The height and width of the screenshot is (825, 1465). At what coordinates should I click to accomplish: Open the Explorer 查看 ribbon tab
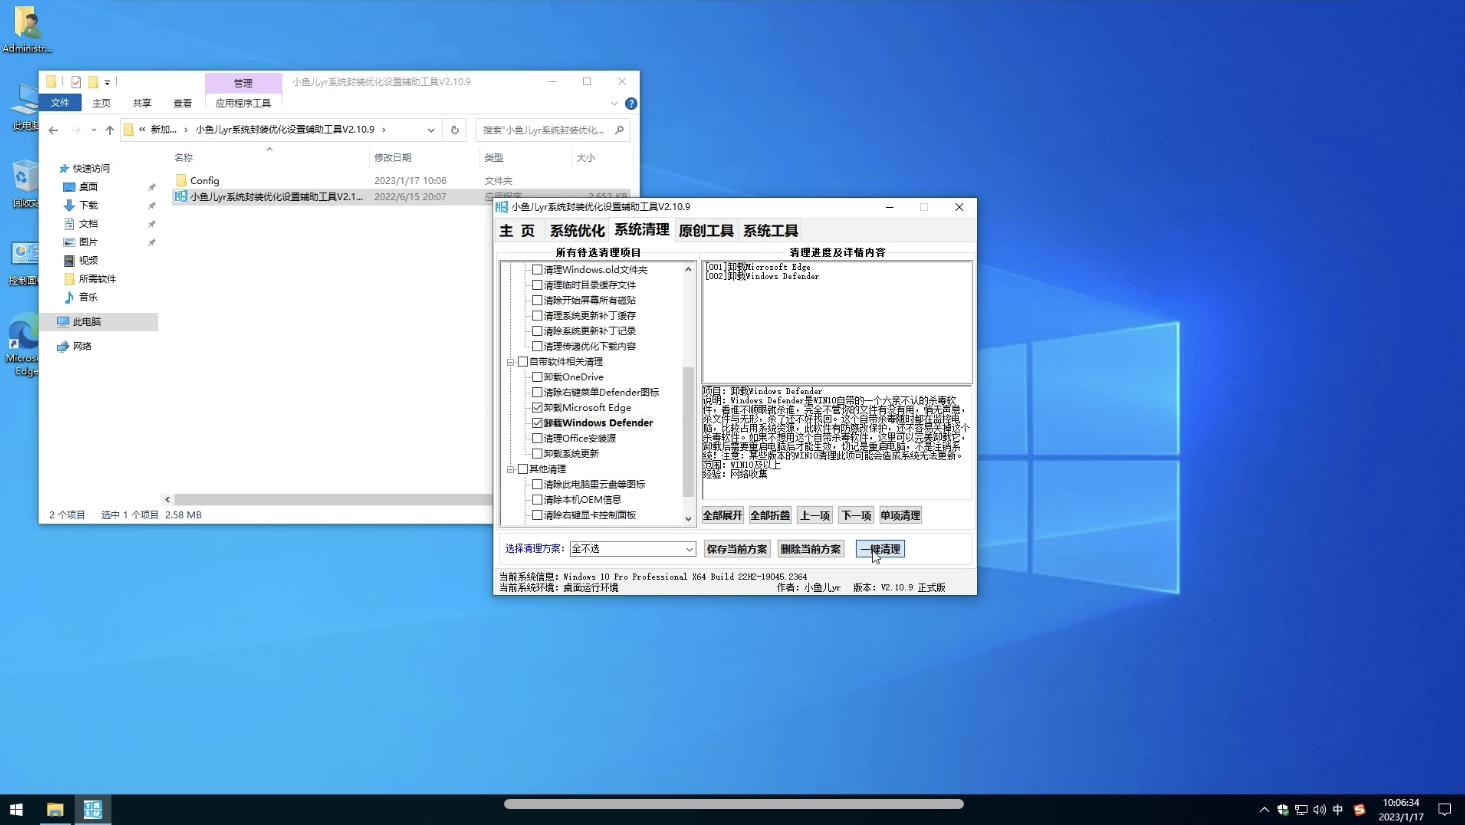click(182, 103)
